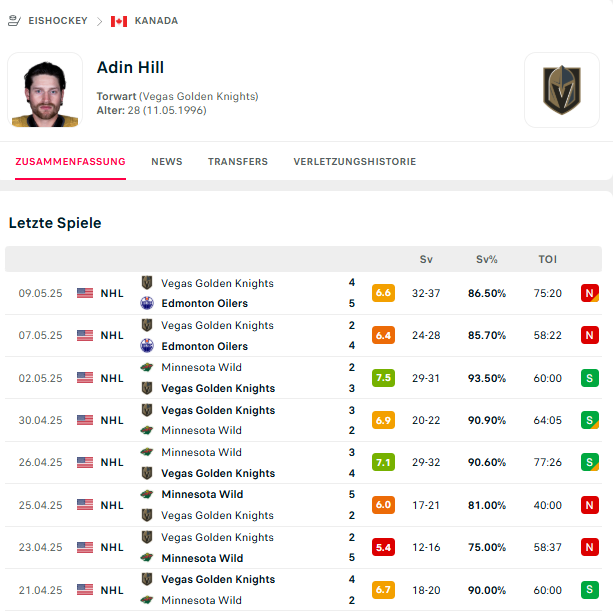
Task: Open Edmonton Oilers team in 07.05.25 game
Action: (204, 346)
